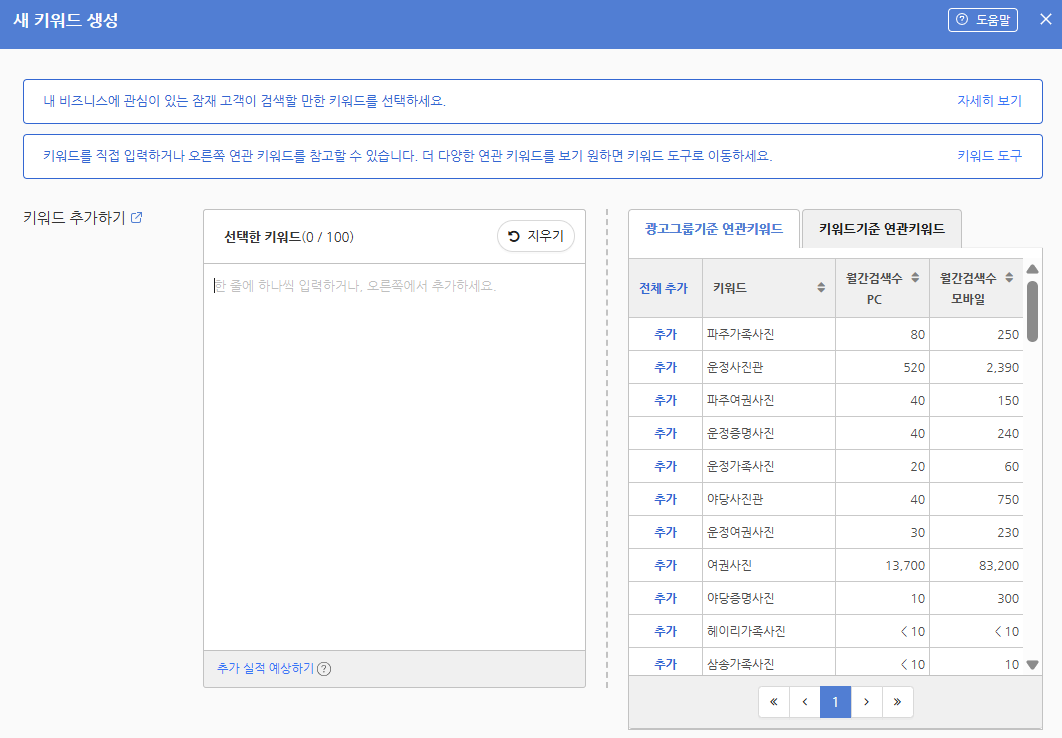Open 키워드 도구 link
The height and width of the screenshot is (738, 1062).
pos(989,156)
